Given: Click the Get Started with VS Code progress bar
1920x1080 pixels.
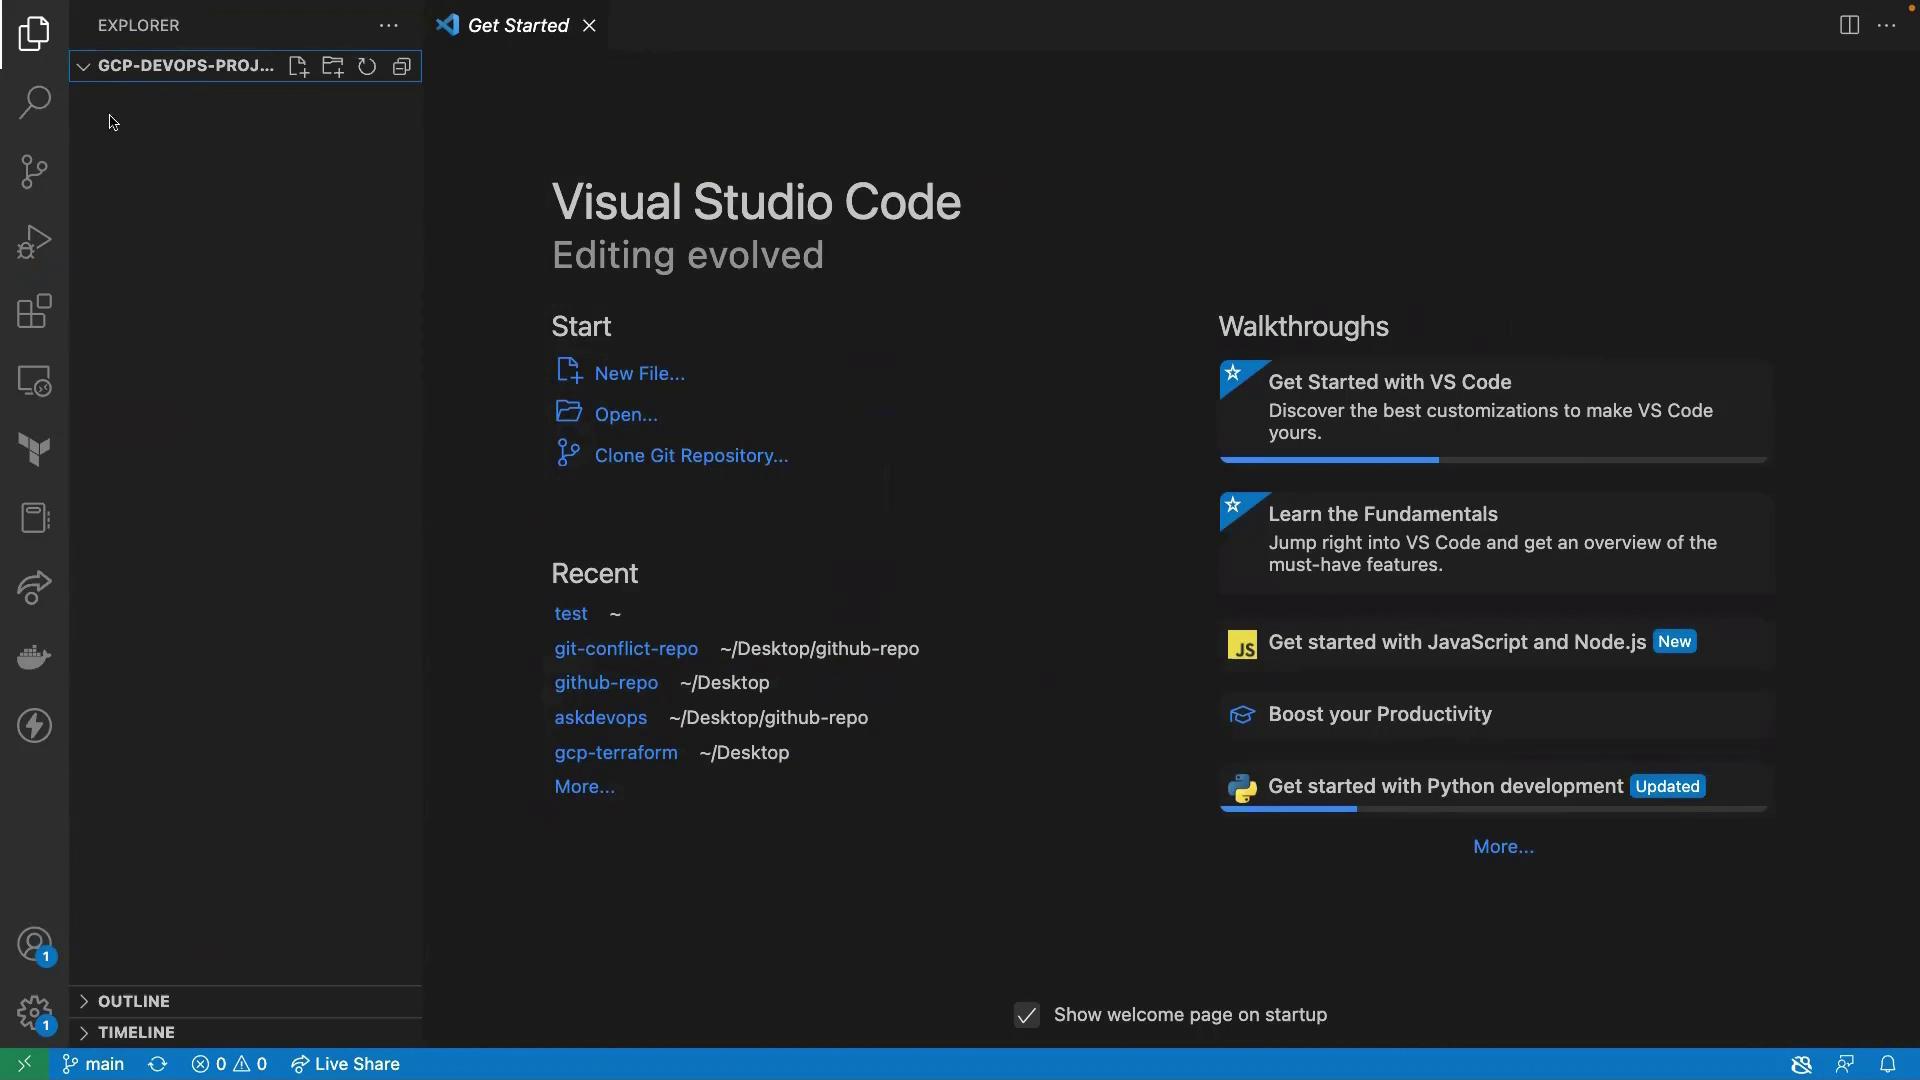Looking at the screenshot, I should click(x=1494, y=460).
